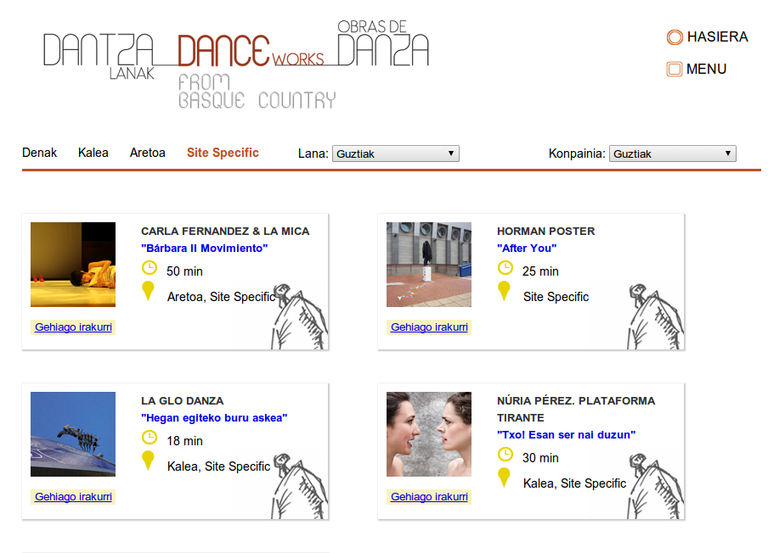Click the HASIERA circle icon

[x=675, y=37]
